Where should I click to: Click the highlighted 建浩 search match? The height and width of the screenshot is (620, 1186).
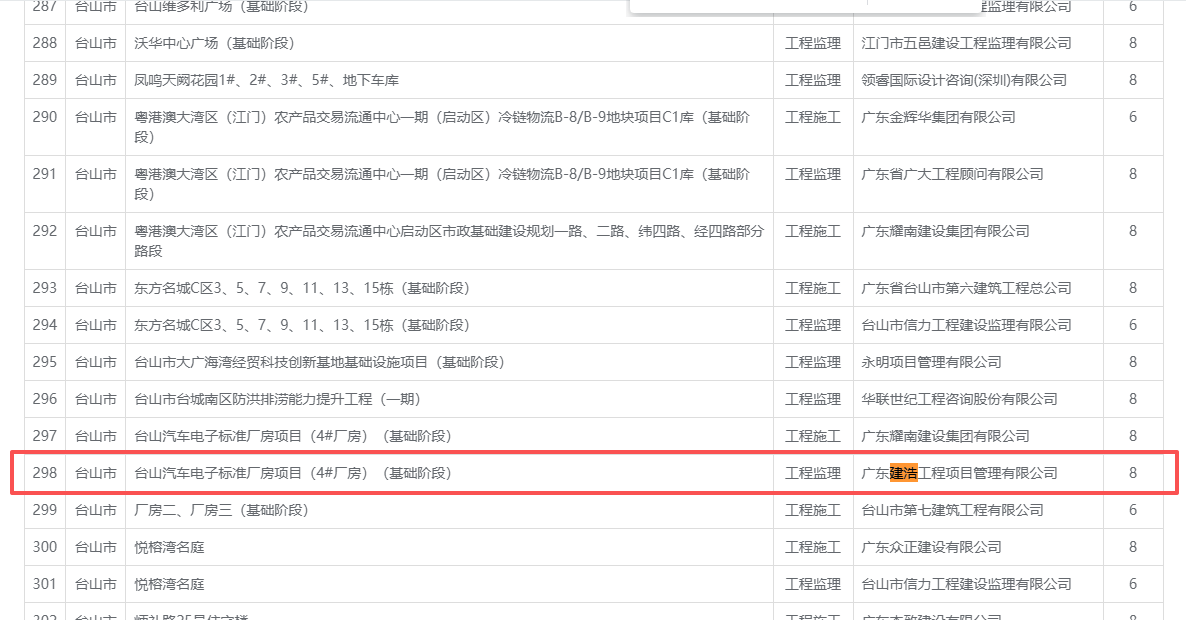(x=903, y=473)
